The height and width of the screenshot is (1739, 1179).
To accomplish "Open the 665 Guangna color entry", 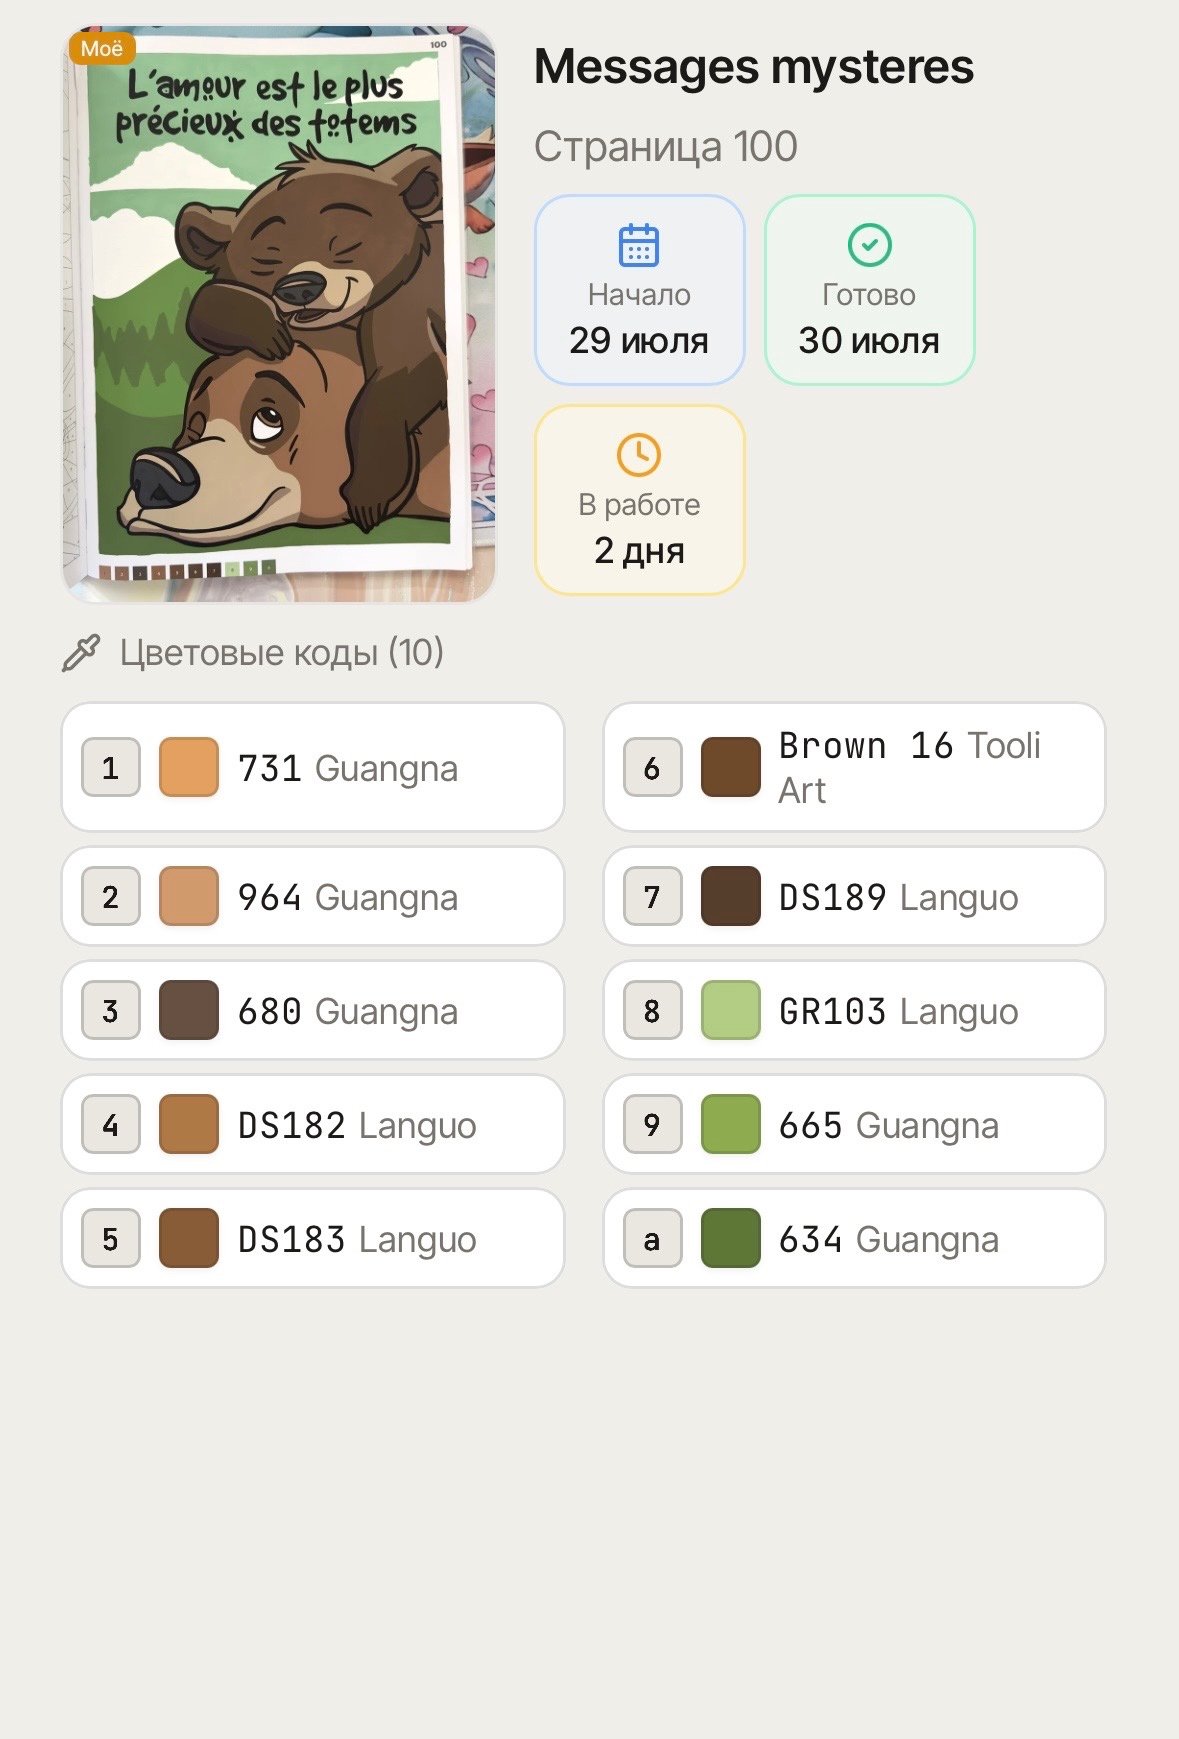I will [x=854, y=1124].
